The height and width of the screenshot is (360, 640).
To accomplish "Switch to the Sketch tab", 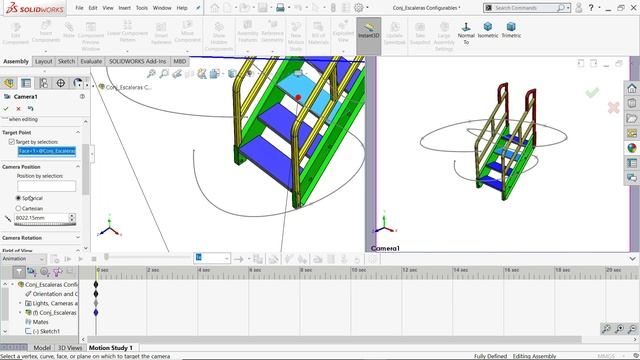I will tap(67, 61).
